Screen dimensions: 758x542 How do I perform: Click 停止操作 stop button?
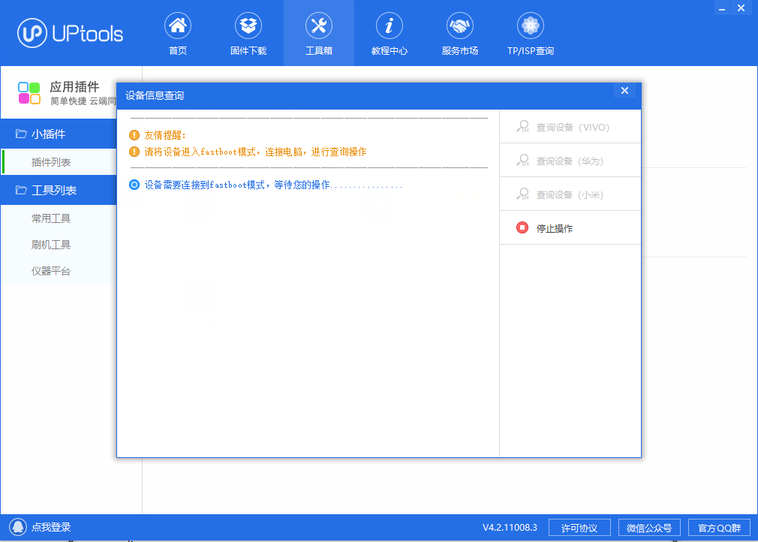[x=570, y=228]
